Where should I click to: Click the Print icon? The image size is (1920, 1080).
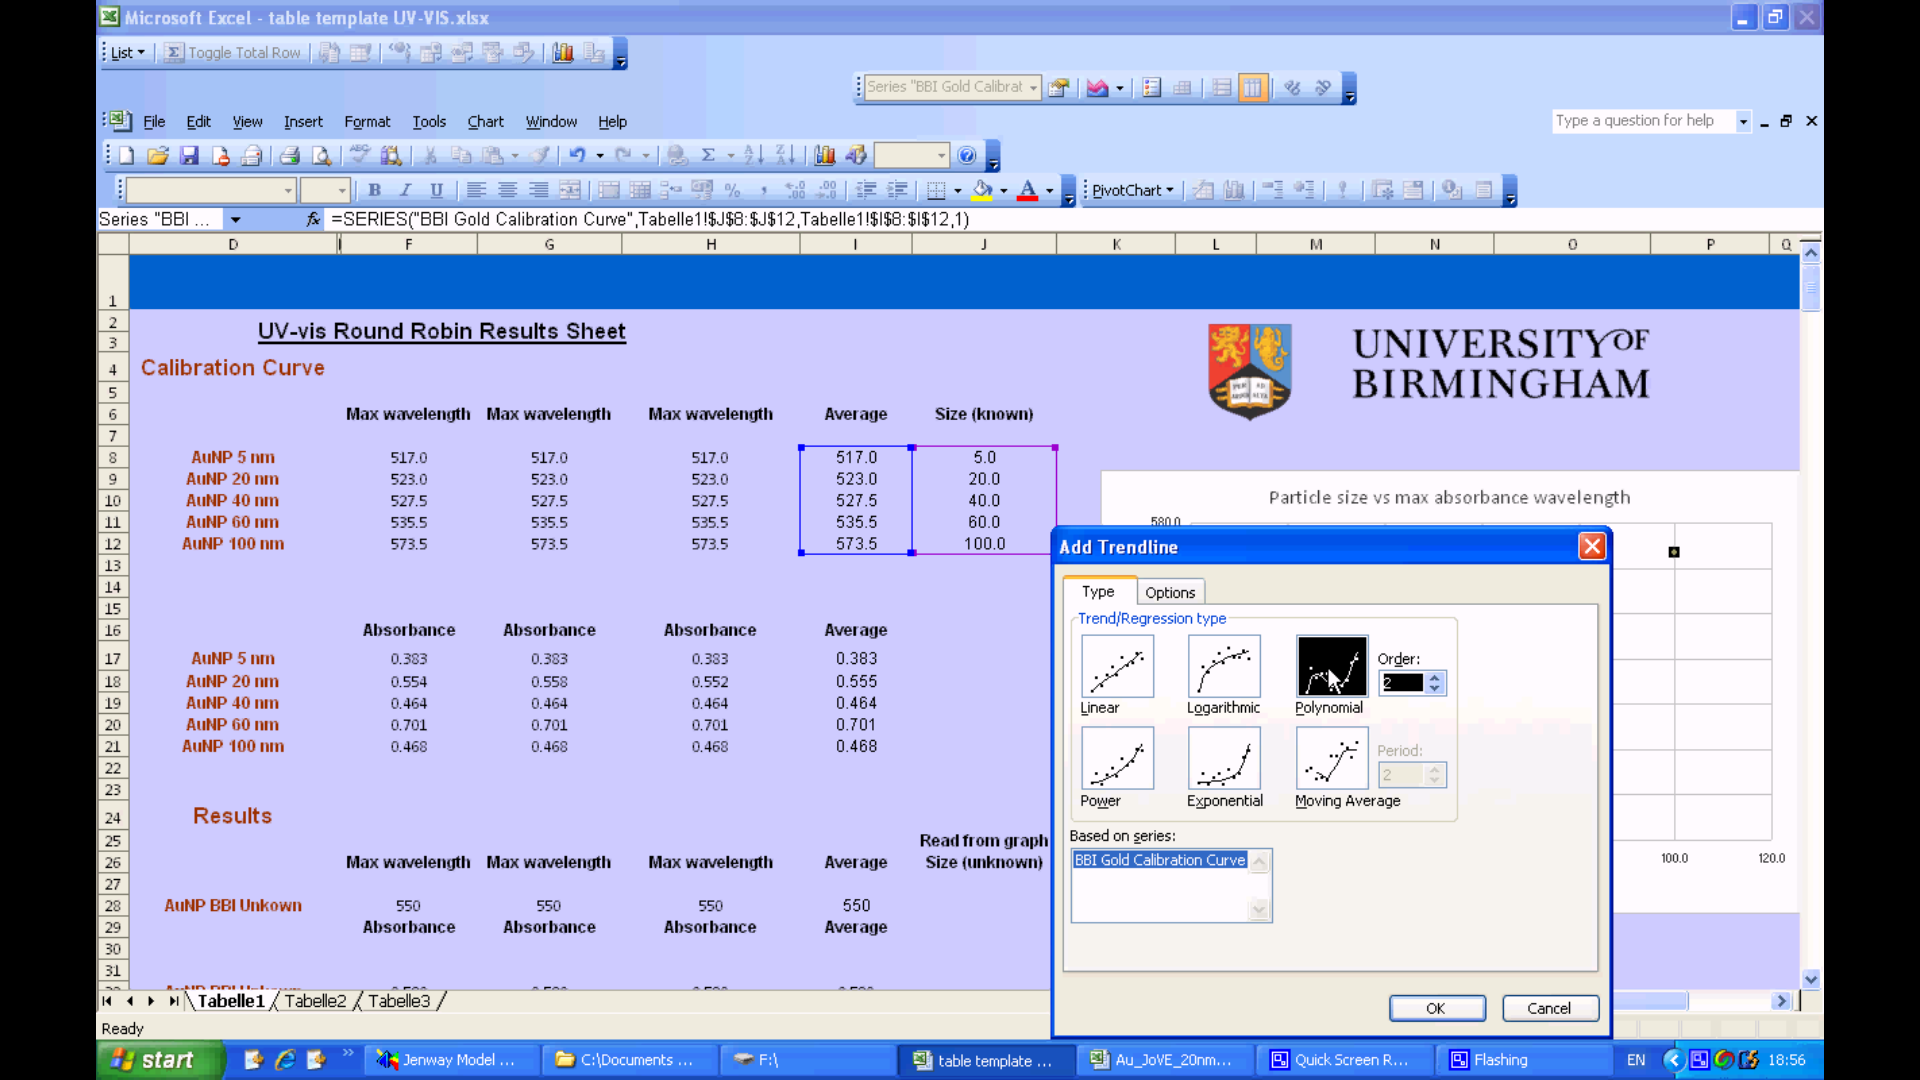tap(290, 156)
